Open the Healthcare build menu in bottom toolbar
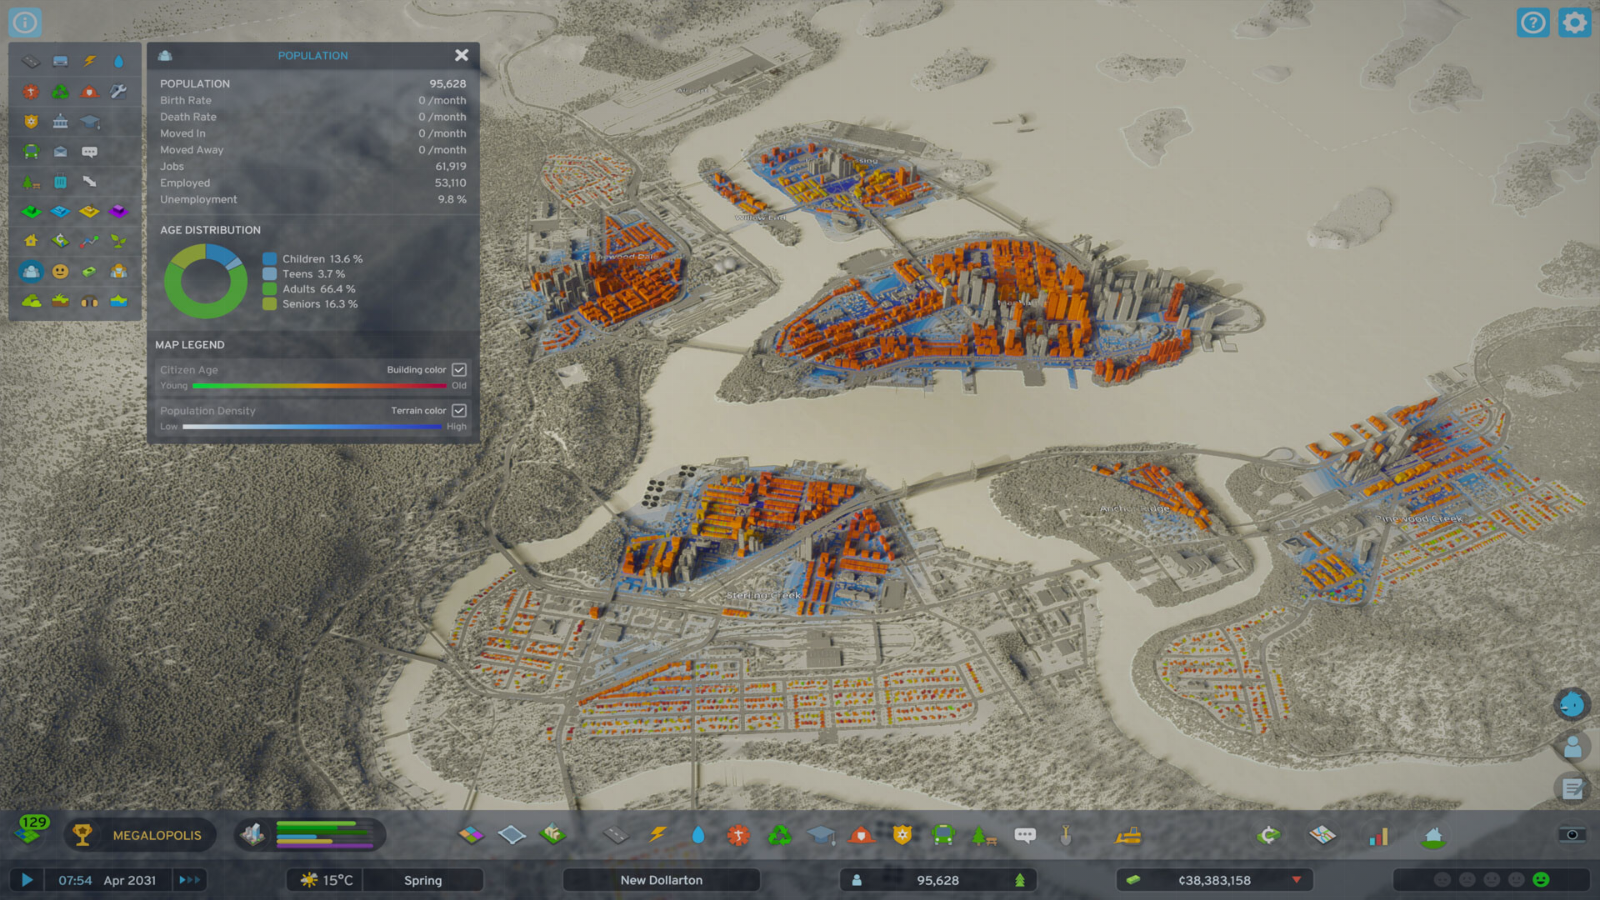1600x900 pixels. pyautogui.click(x=738, y=835)
